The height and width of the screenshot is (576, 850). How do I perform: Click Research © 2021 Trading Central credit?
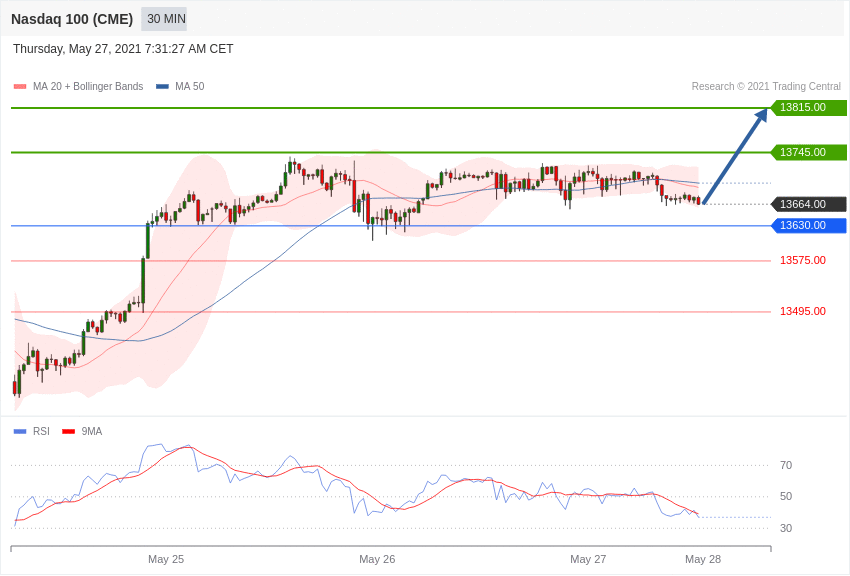(x=766, y=86)
